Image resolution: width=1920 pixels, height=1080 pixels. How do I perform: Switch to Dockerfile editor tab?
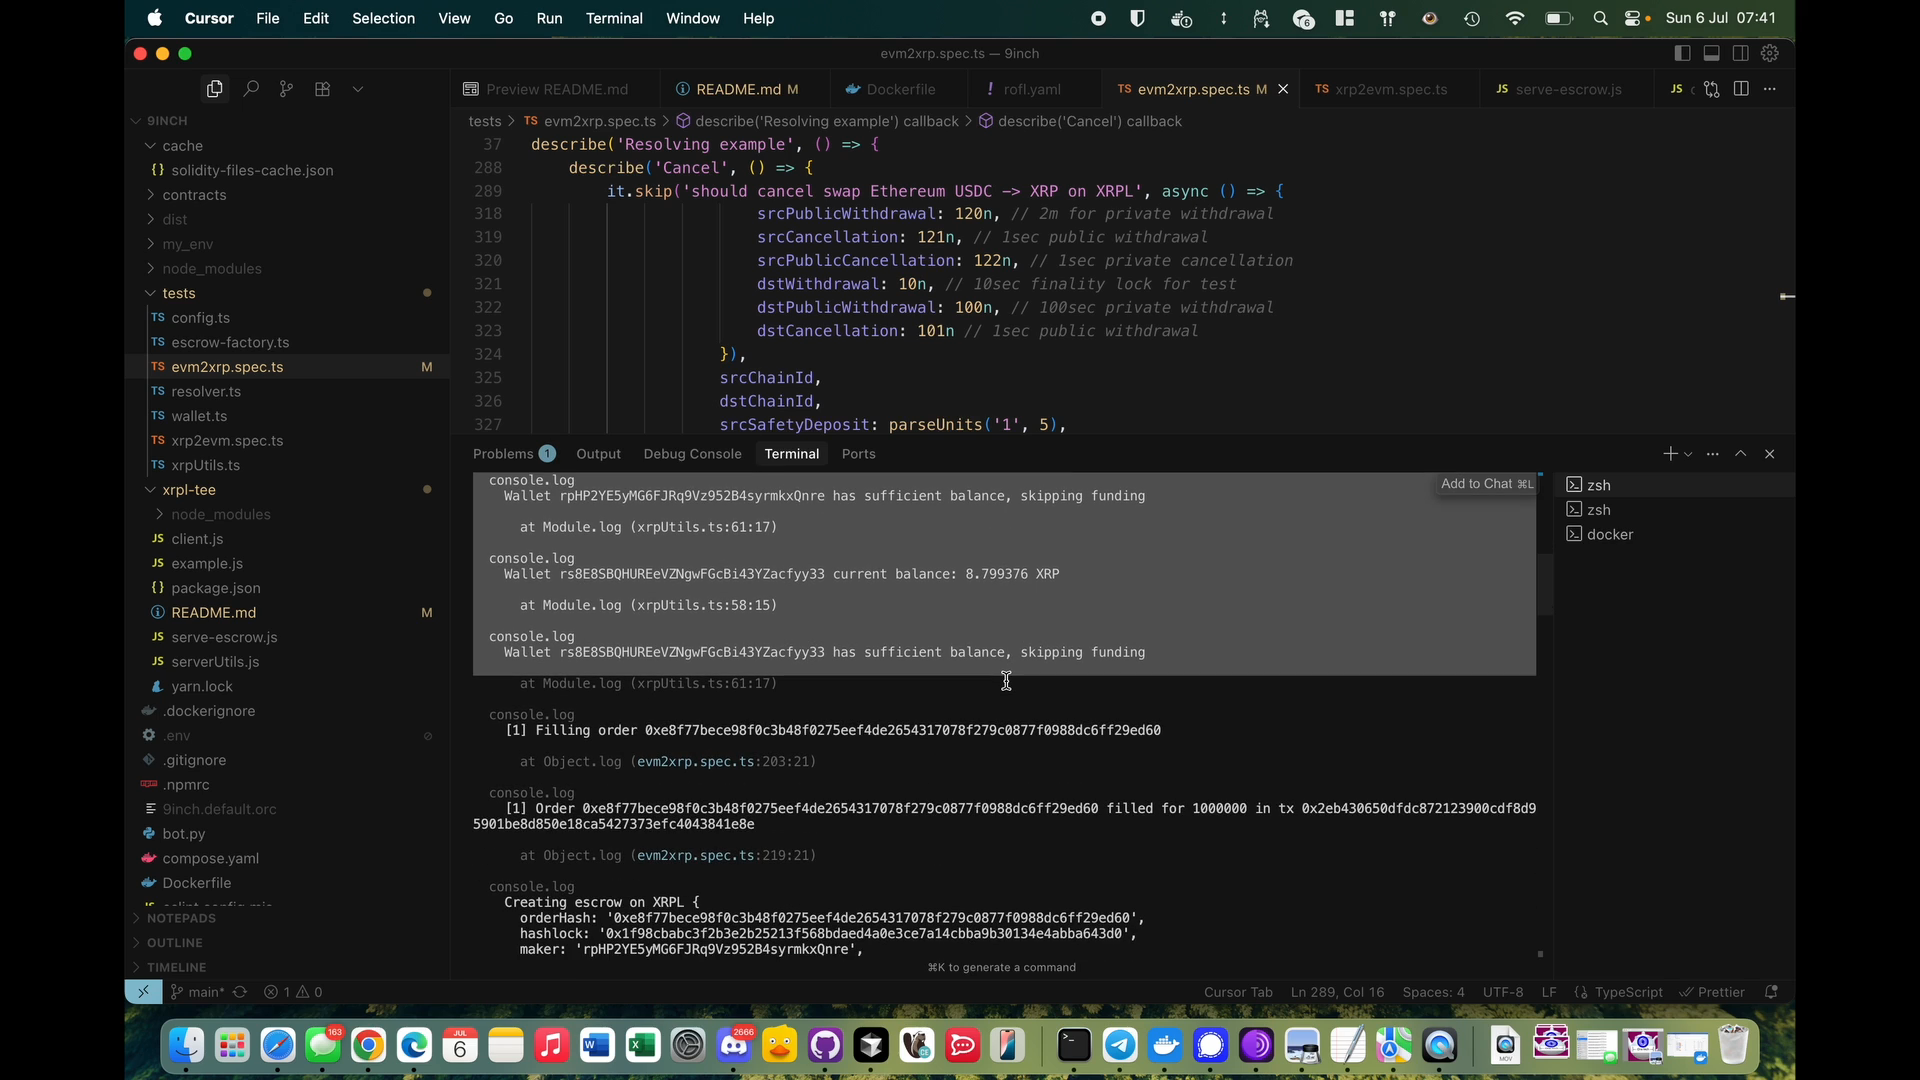[x=901, y=89]
